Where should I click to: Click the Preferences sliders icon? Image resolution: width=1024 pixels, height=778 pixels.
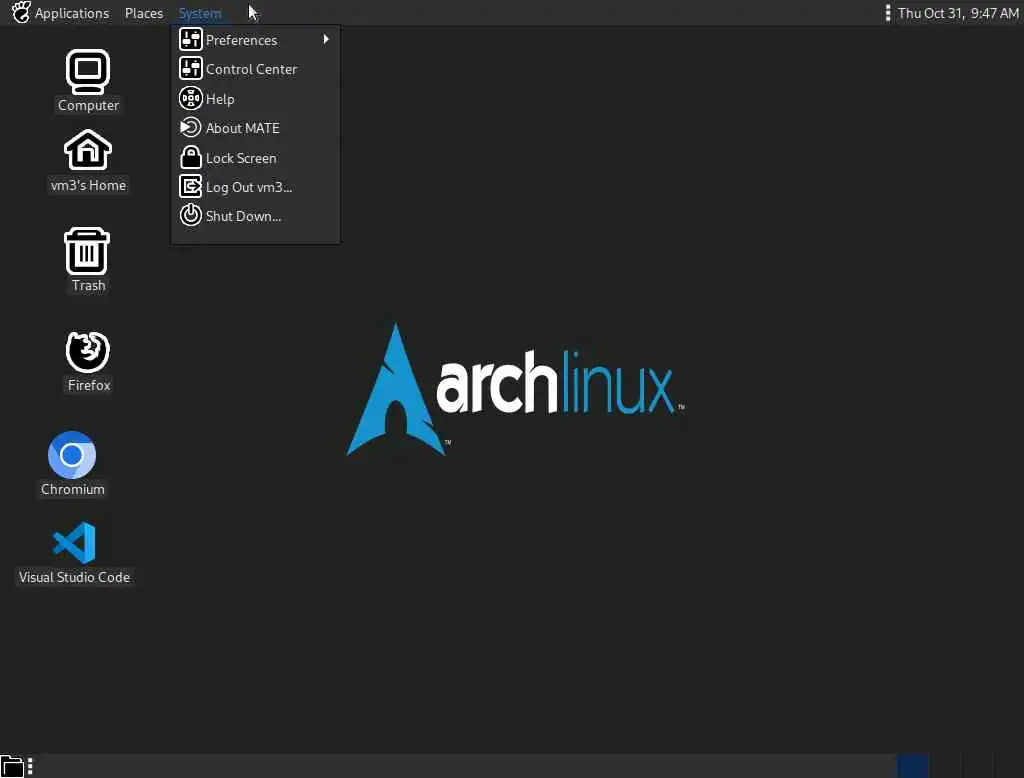point(191,39)
